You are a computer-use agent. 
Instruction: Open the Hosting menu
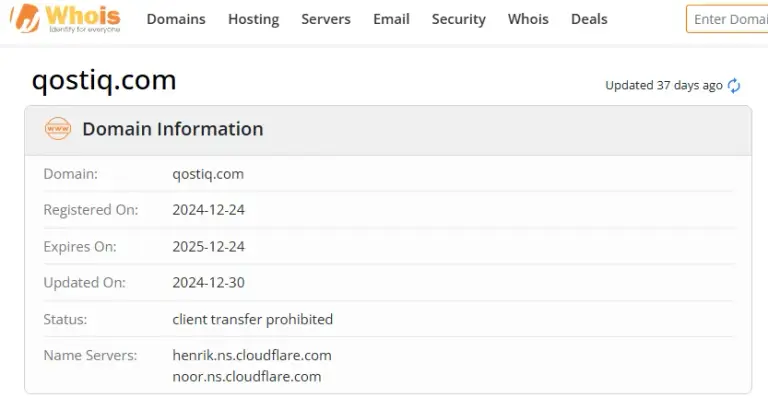(253, 19)
